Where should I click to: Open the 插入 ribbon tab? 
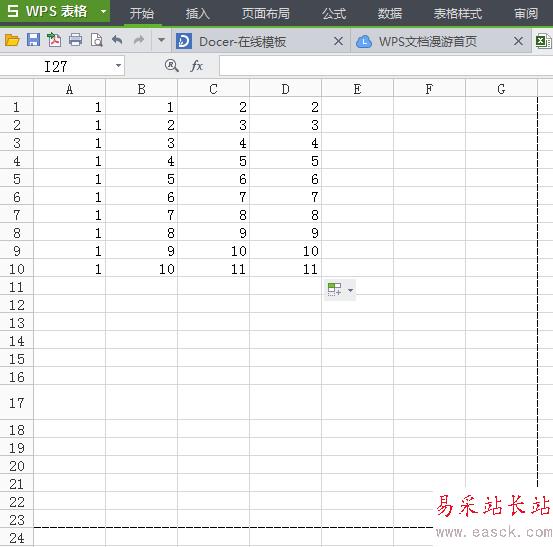(198, 13)
